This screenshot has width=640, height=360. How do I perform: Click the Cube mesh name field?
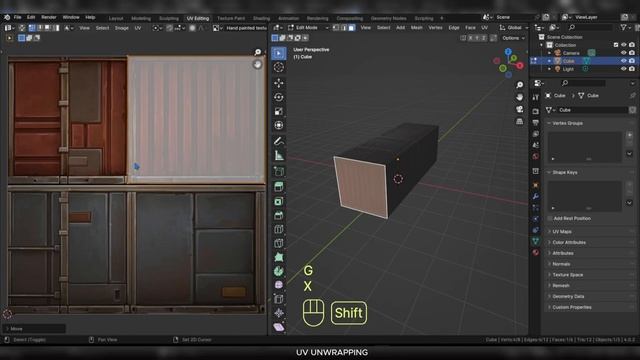[x=592, y=110]
